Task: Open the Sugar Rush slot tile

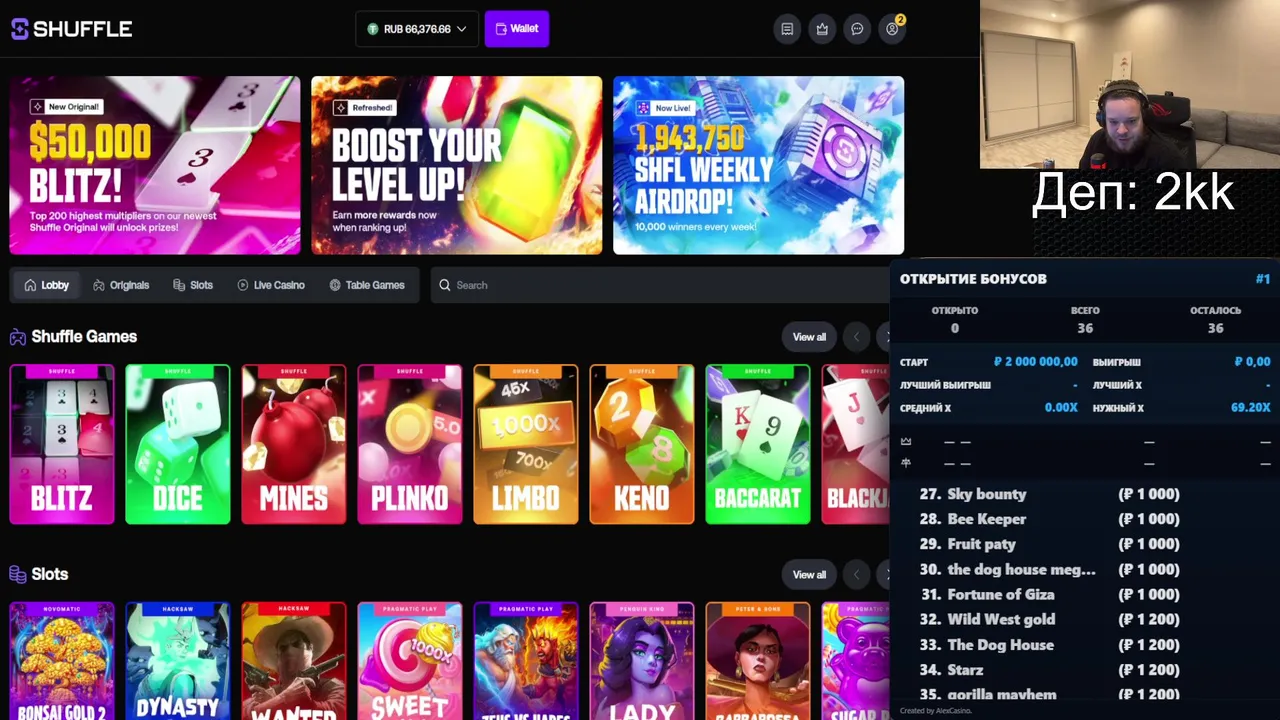Action: tap(856, 661)
